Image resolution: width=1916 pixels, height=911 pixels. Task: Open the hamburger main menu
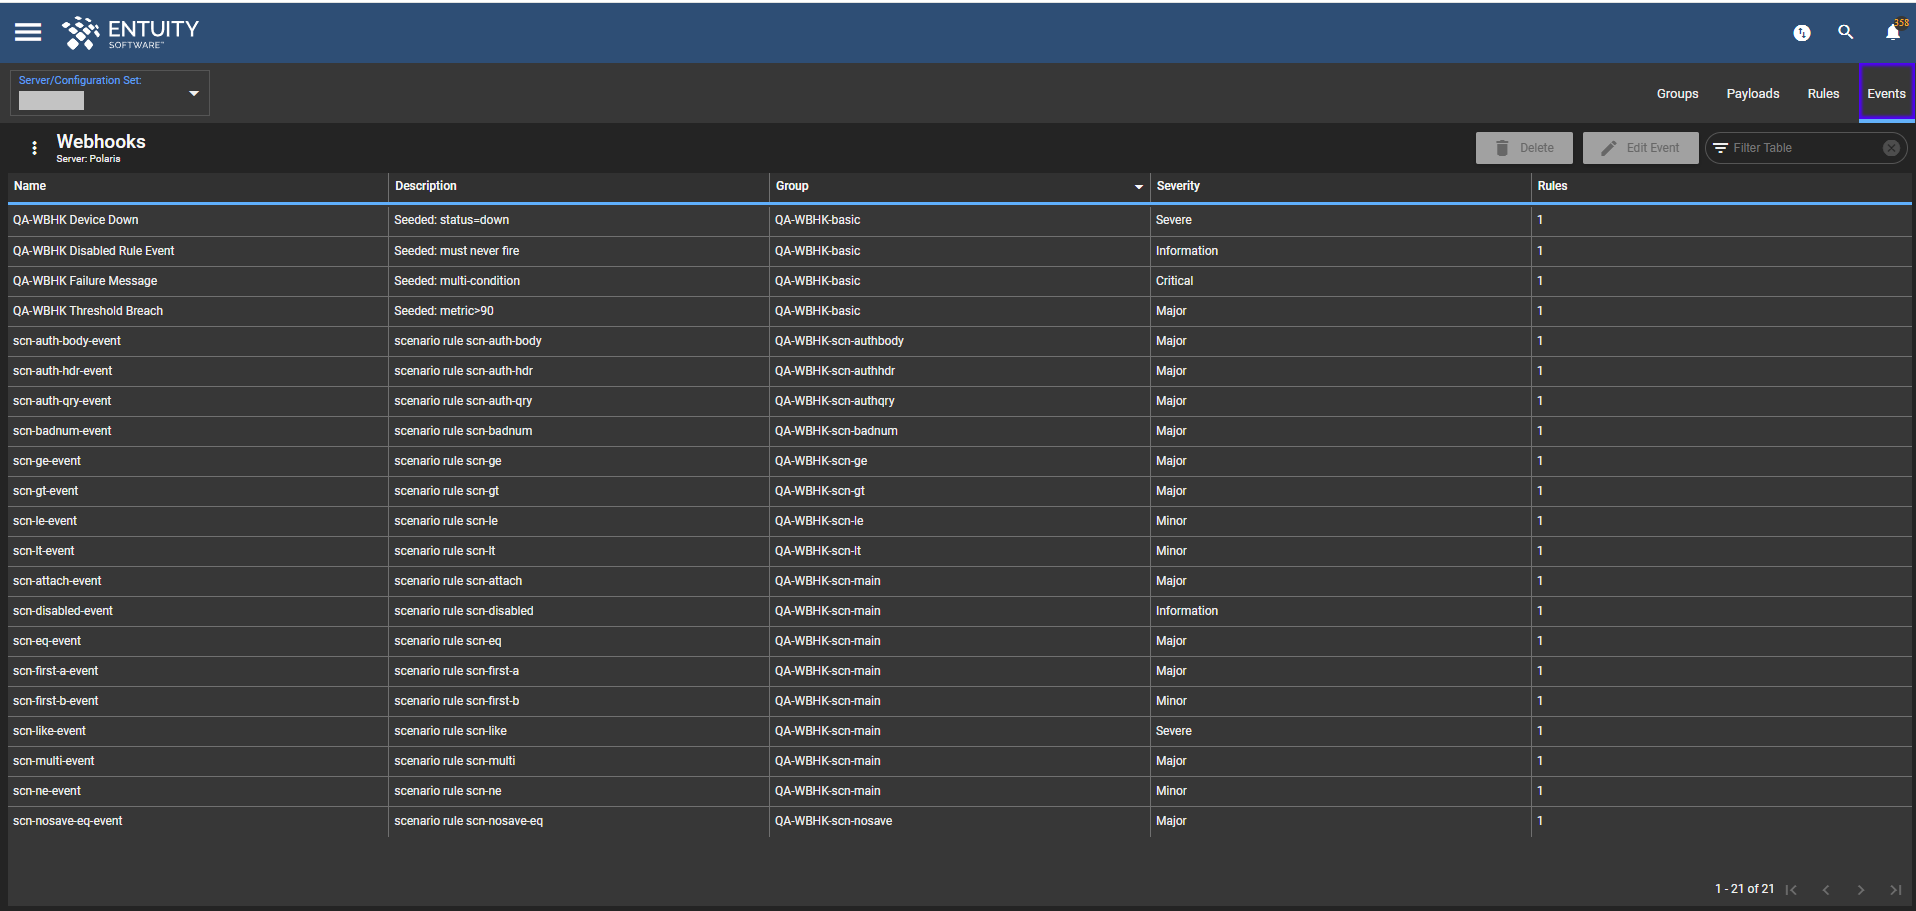[28, 32]
